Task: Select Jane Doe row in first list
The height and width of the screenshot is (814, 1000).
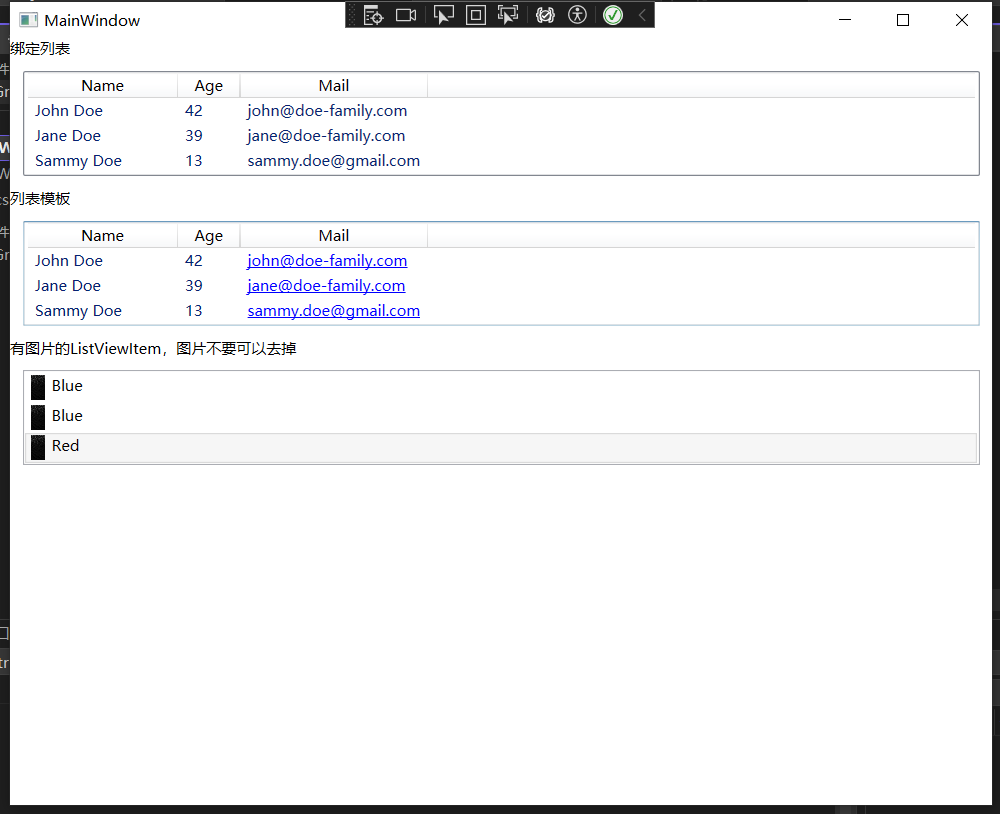Action: (501, 136)
